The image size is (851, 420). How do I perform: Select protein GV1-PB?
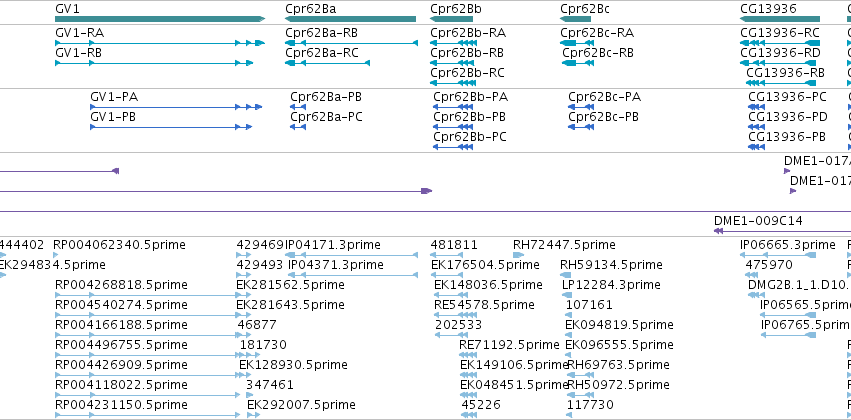click(x=113, y=117)
